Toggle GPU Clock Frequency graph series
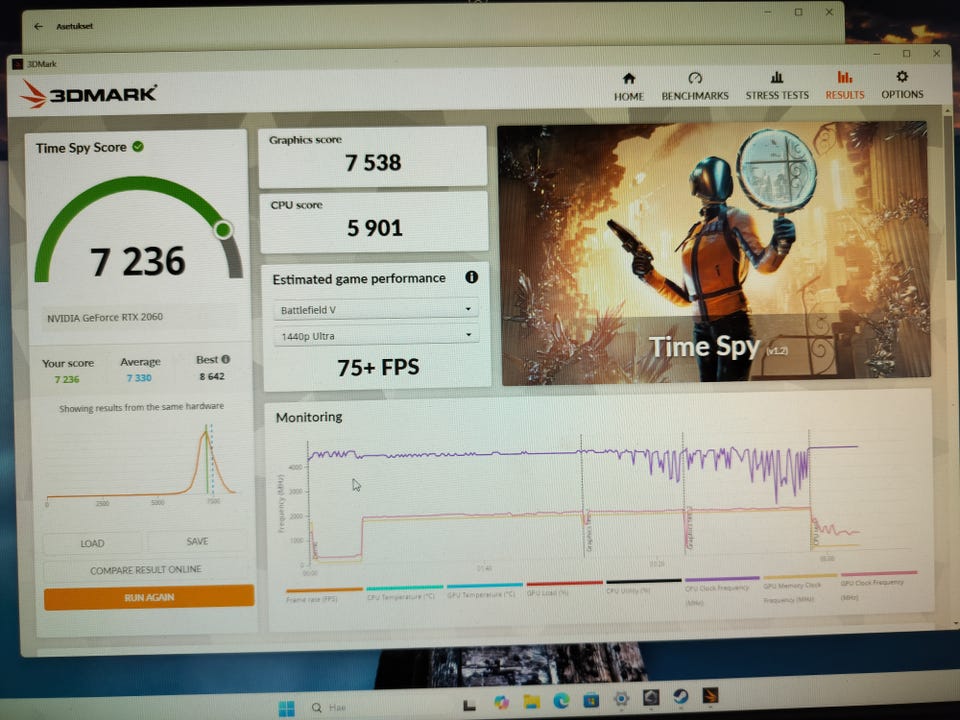The width and height of the screenshot is (960, 720). click(x=879, y=585)
